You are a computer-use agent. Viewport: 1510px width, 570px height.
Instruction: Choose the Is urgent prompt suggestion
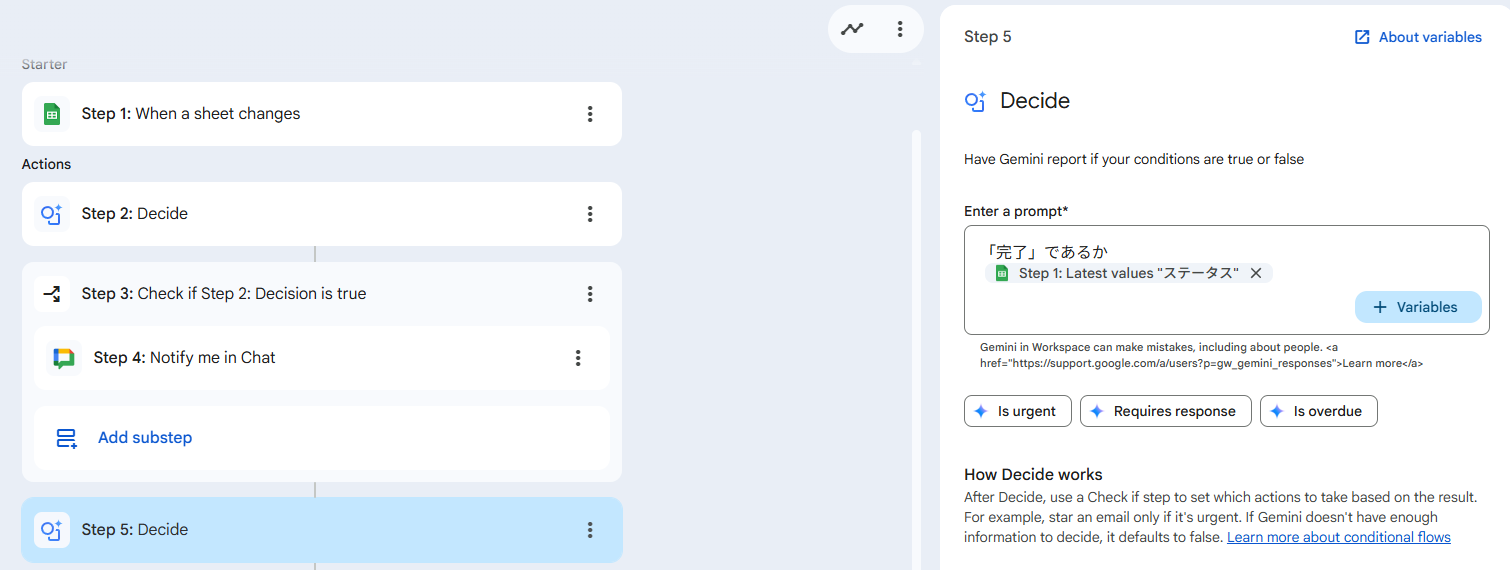[x=1017, y=411]
